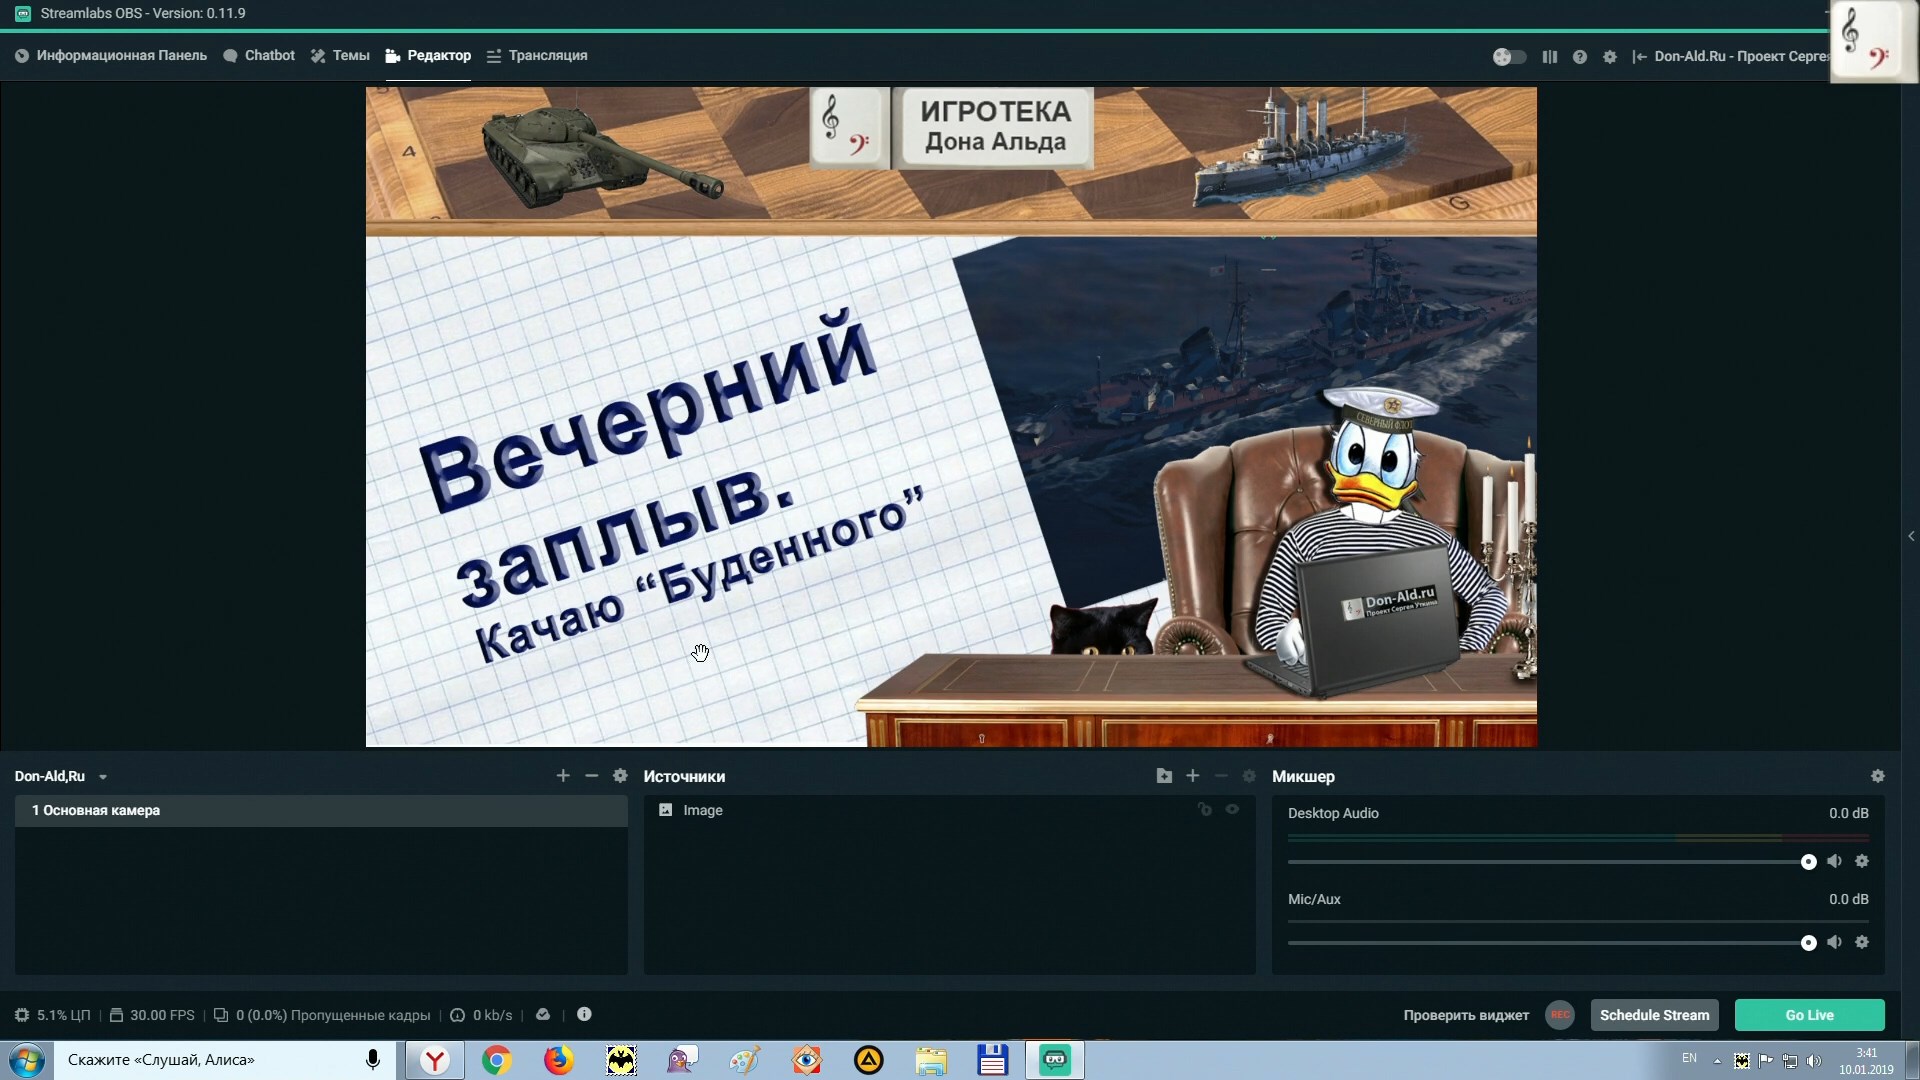Open the Микшер panel settings gear

[1877, 777]
